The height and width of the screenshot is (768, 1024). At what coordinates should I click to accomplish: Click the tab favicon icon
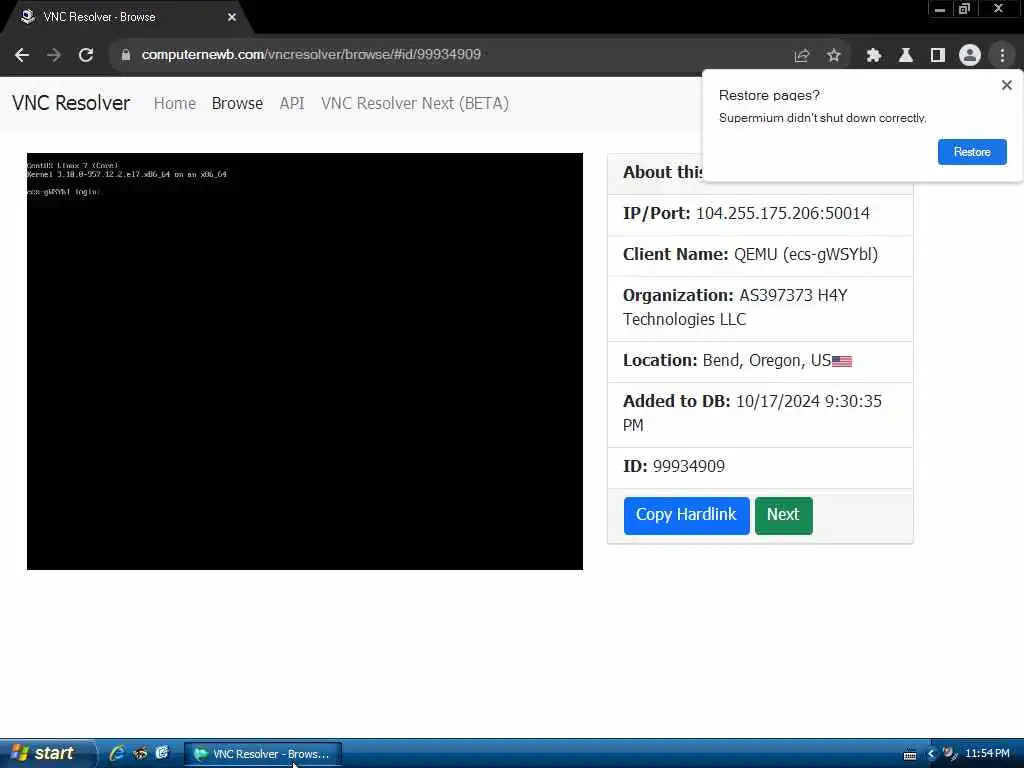(x=27, y=17)
